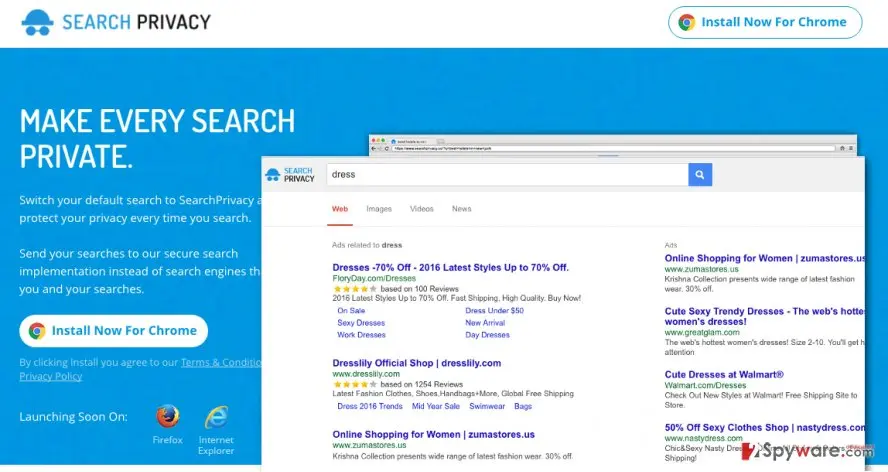The image size is (888, 472).
Task: Open 'Cute Sexy Trendy Dresses' sidebar ad
Action: [765, 316]
